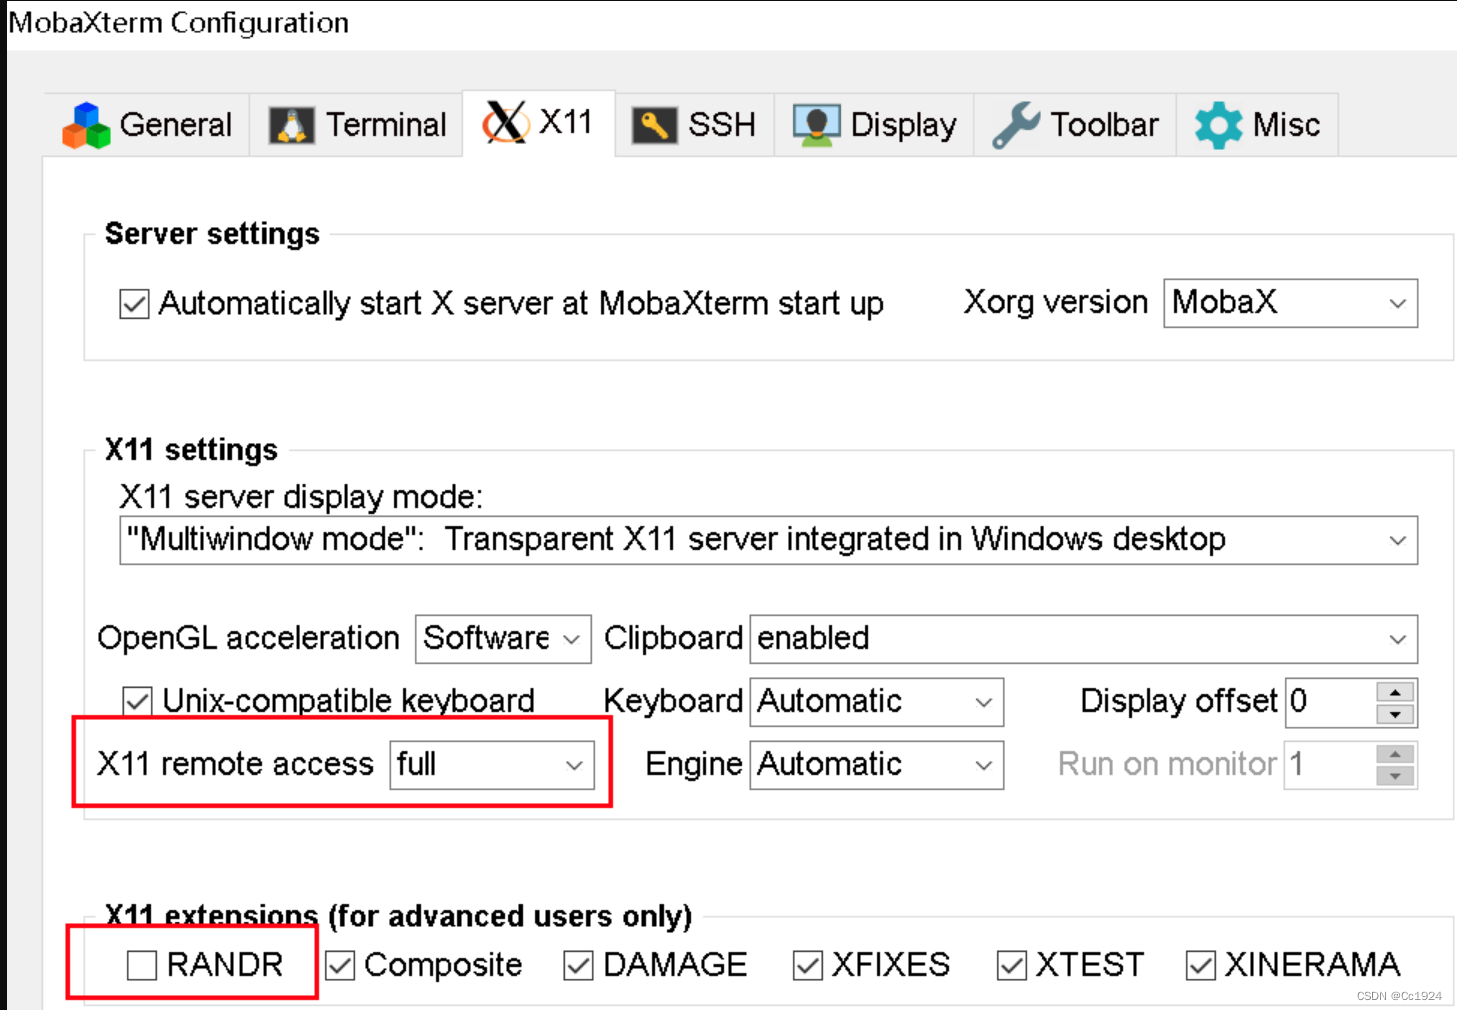Viewport: 1457px width, 1010px height.
Task: Expand the OpenGL acceleration dropdown
Action: pyautogui.click(x=503, y=639)
